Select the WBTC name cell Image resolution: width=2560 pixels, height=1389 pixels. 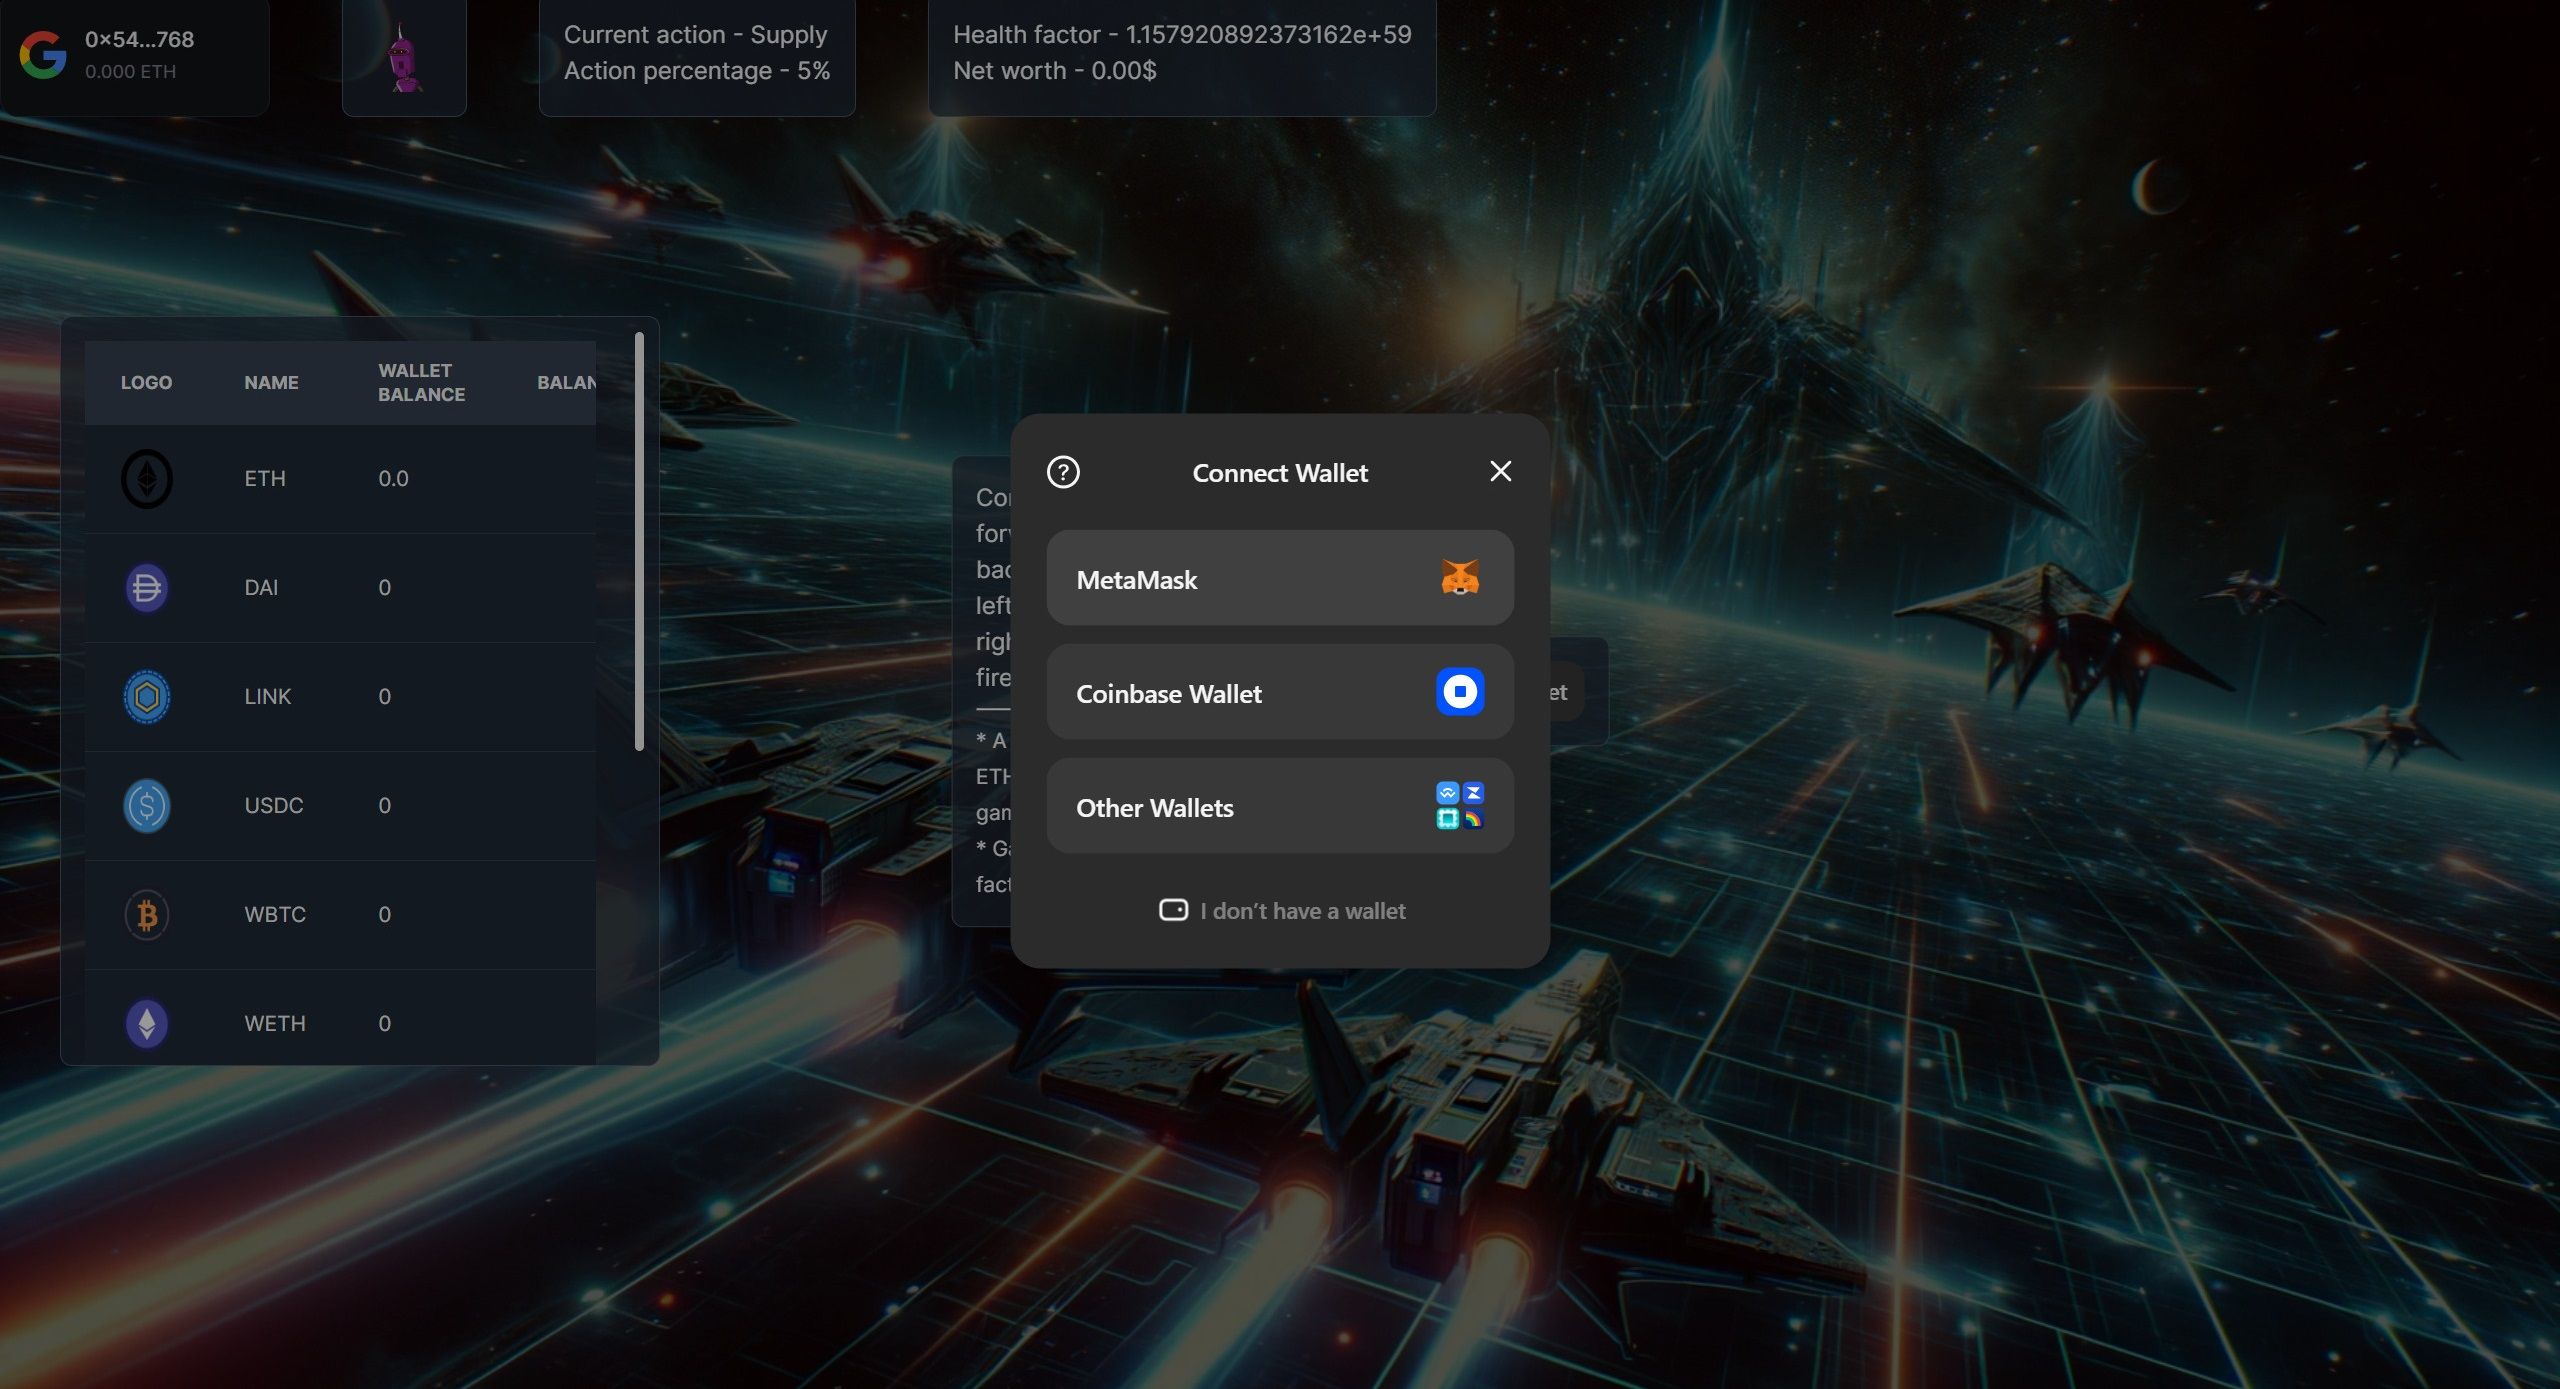275,915
